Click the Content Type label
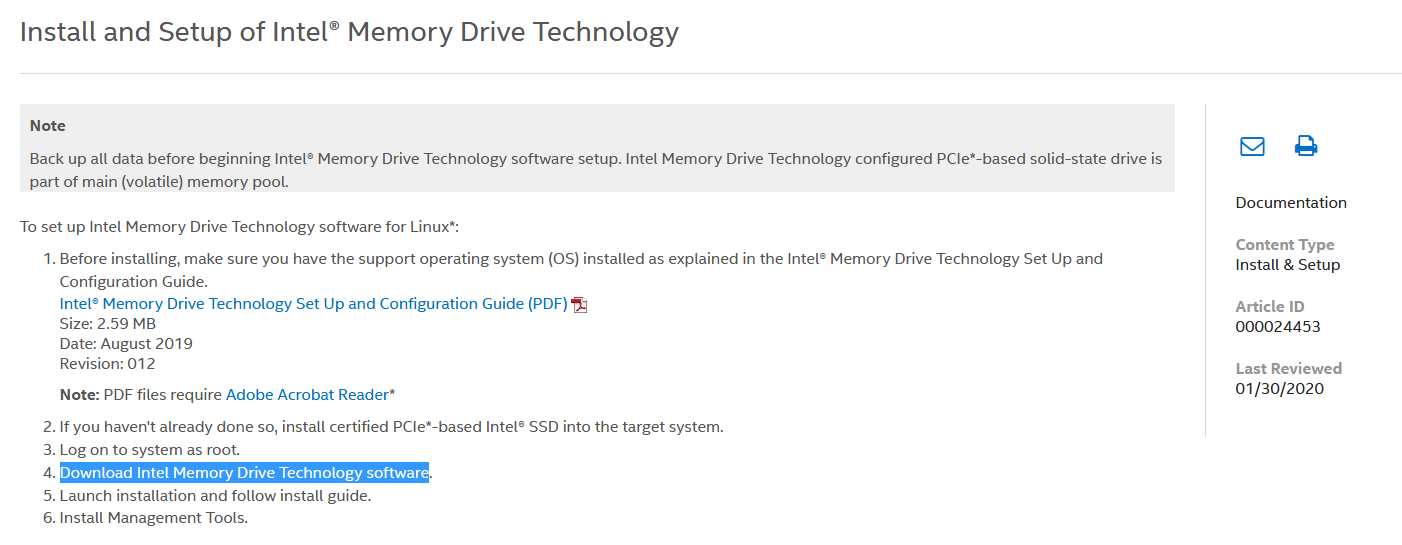1402x545 pixels. click(x=1285, y=244)
